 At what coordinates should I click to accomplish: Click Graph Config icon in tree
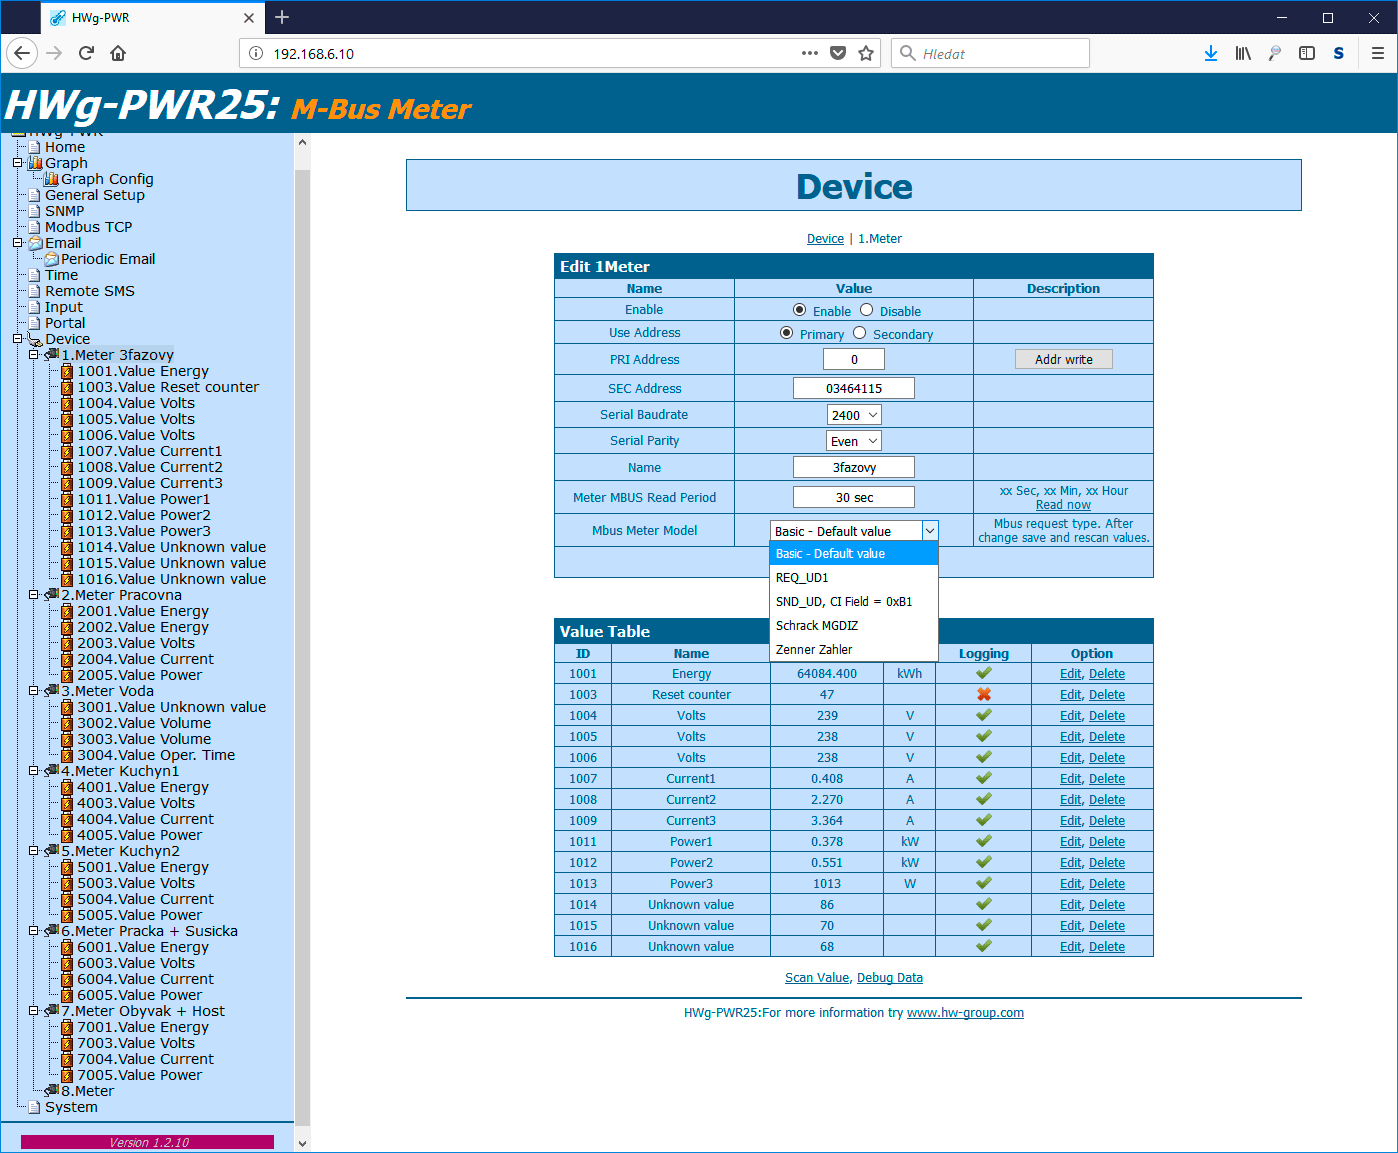(x=51, y=179)
